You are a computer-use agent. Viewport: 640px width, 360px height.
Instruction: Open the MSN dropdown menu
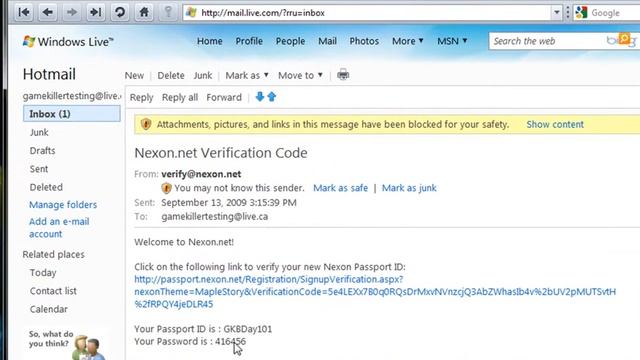click(452, 41)
